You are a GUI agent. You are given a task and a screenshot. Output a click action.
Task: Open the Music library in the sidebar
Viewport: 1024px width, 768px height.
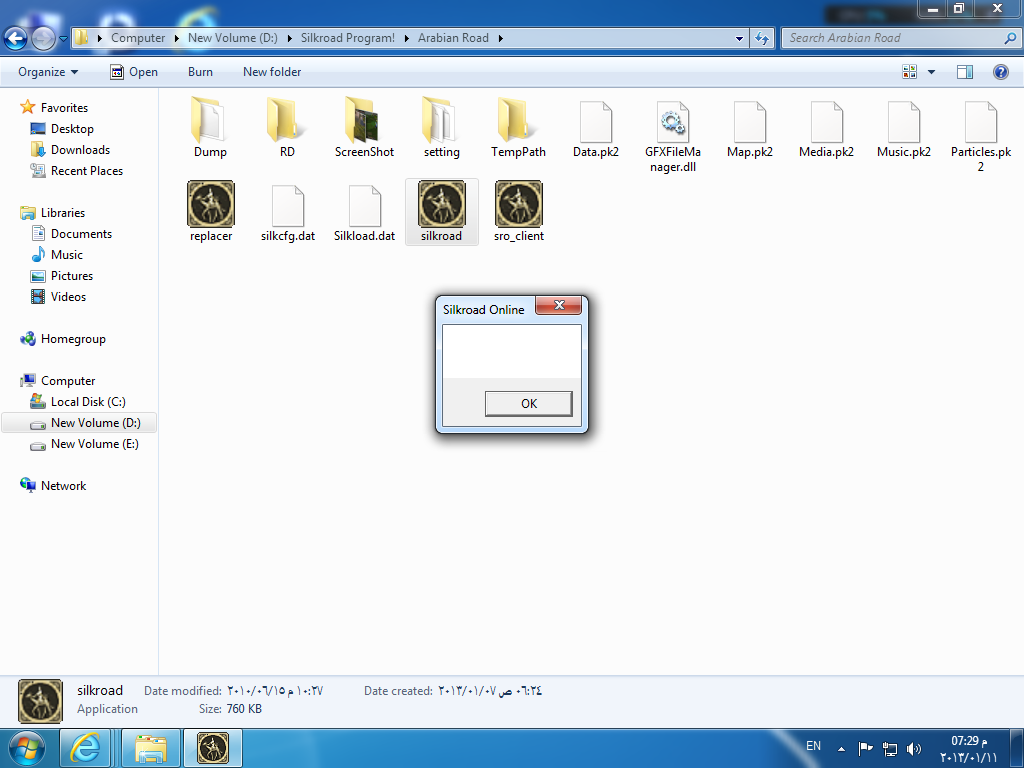tap(67, 255)
